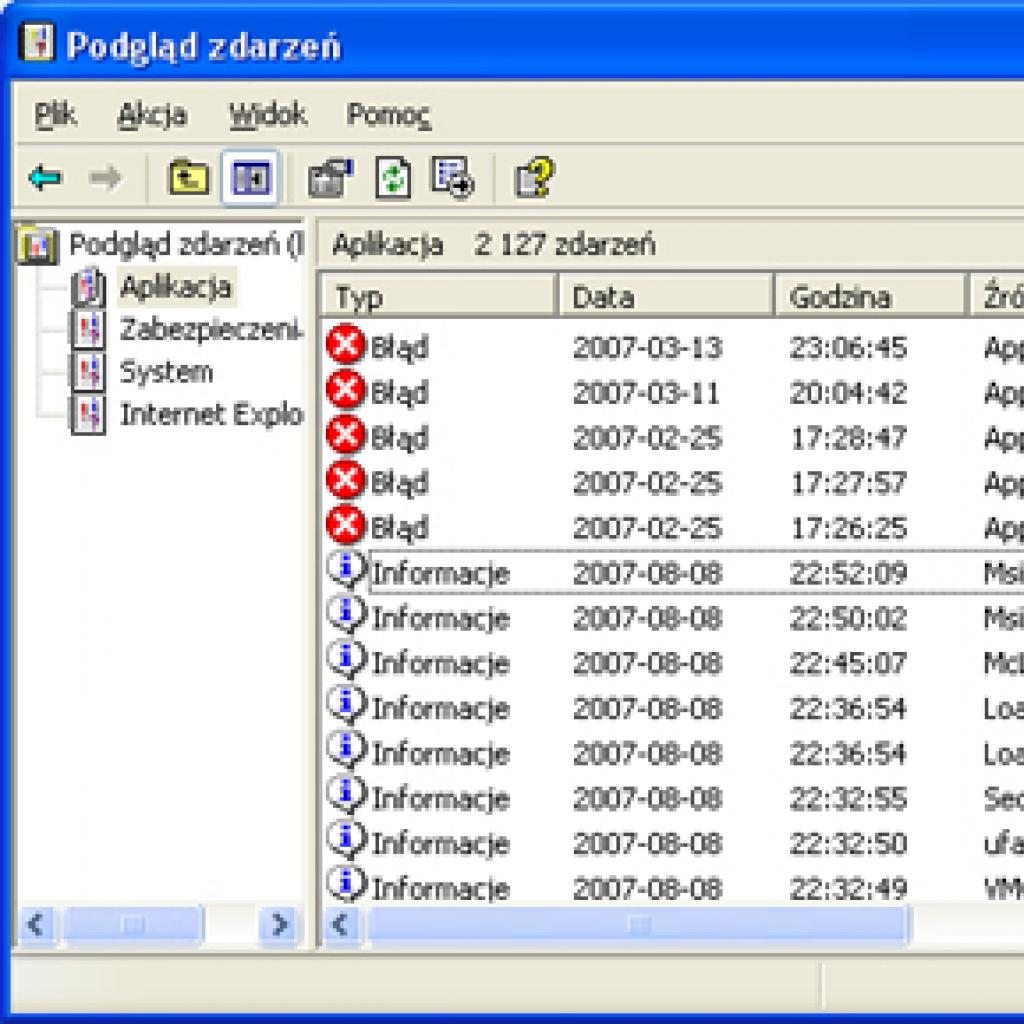Sort events by the Typ column header

pos(438,297)
